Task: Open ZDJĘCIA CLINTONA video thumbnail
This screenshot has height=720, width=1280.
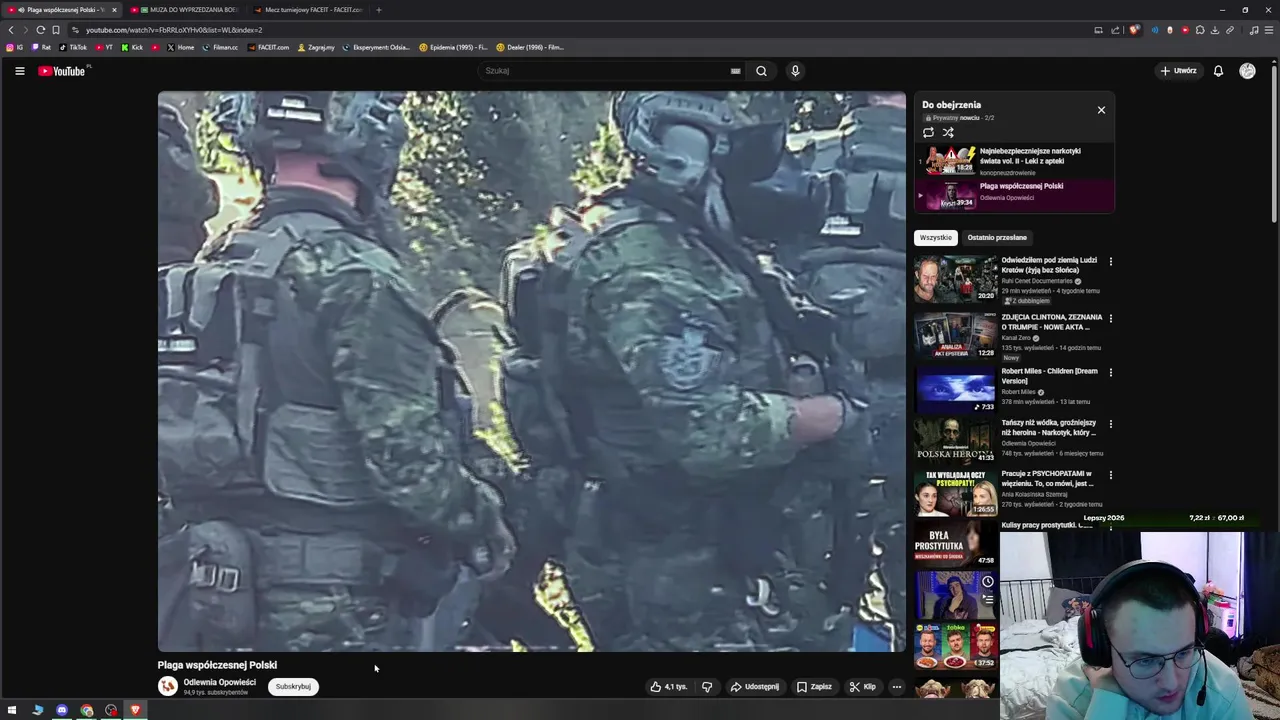Action: (955, 335)
